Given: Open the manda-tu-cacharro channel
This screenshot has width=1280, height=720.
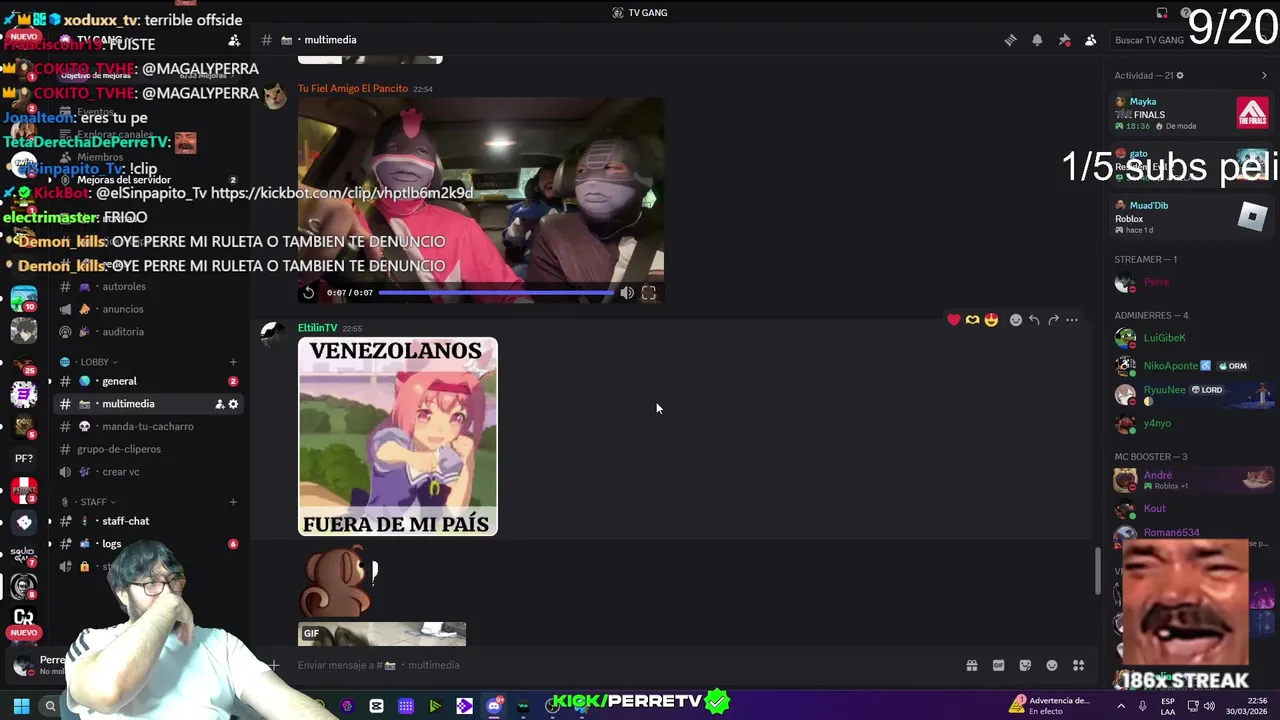Looking at the screenshot, I should click(147, 427).
